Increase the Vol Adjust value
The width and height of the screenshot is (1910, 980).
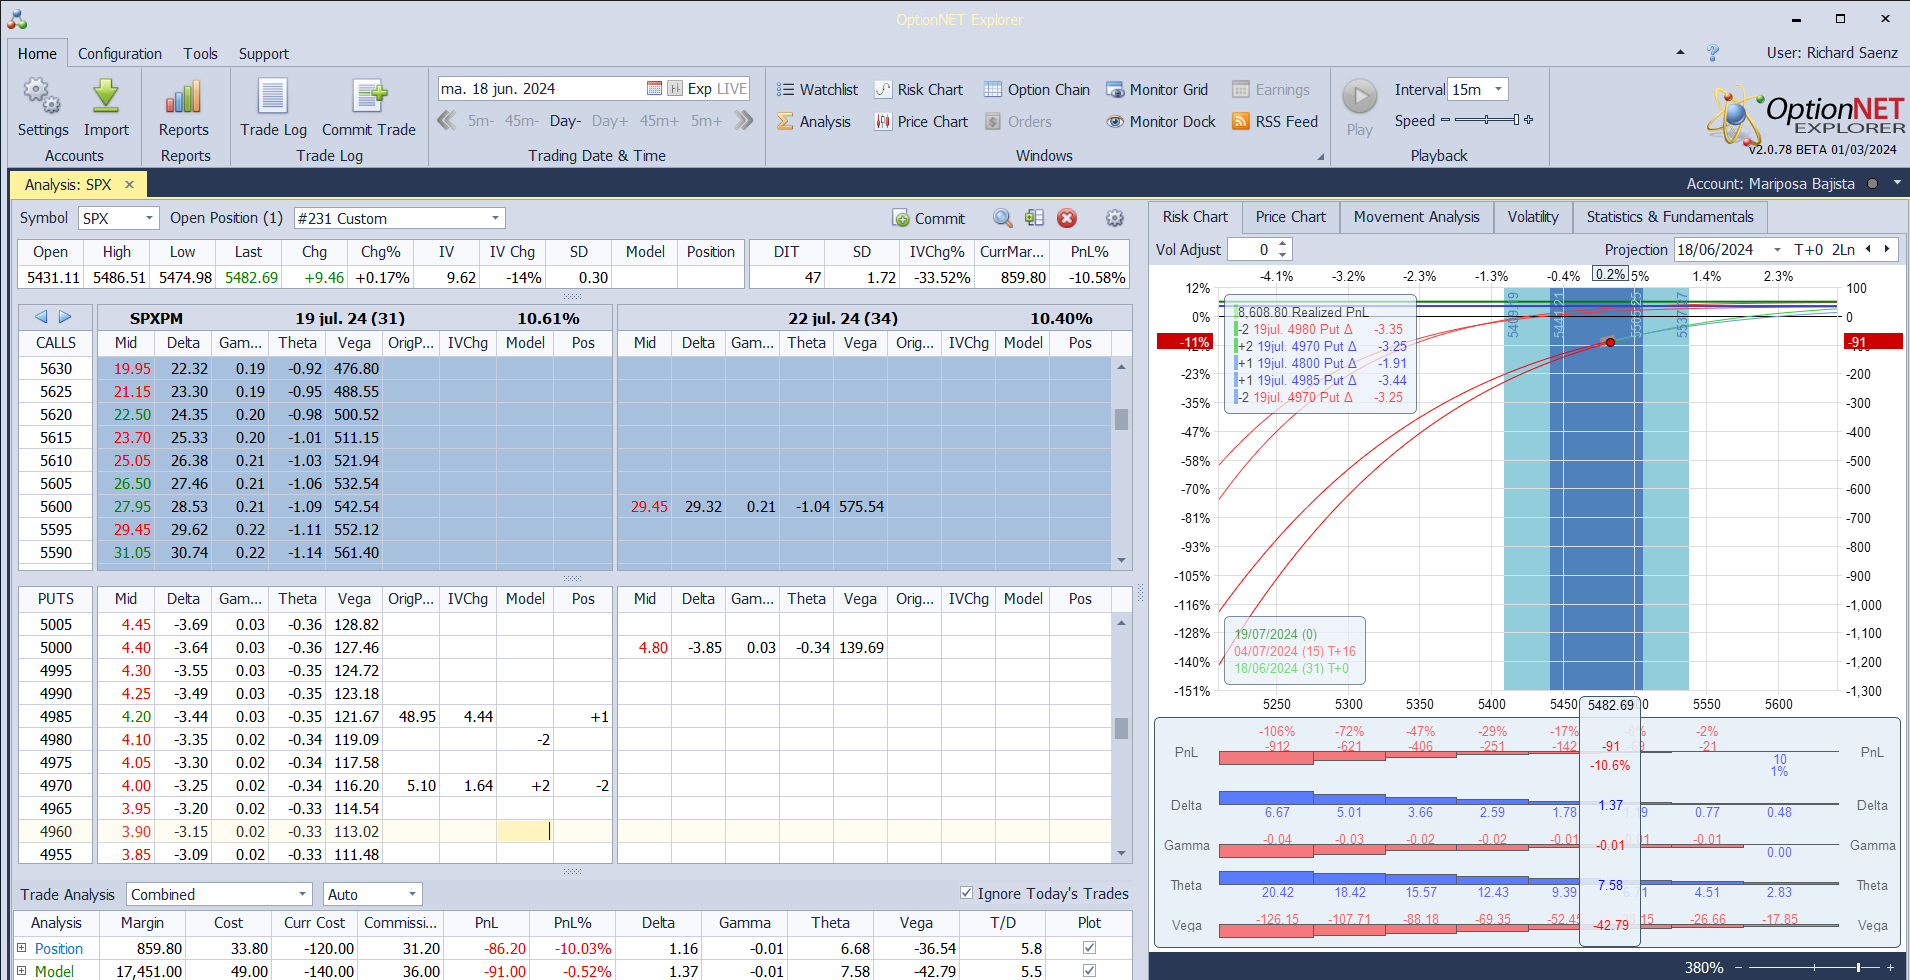click(x=1284, y=244)
